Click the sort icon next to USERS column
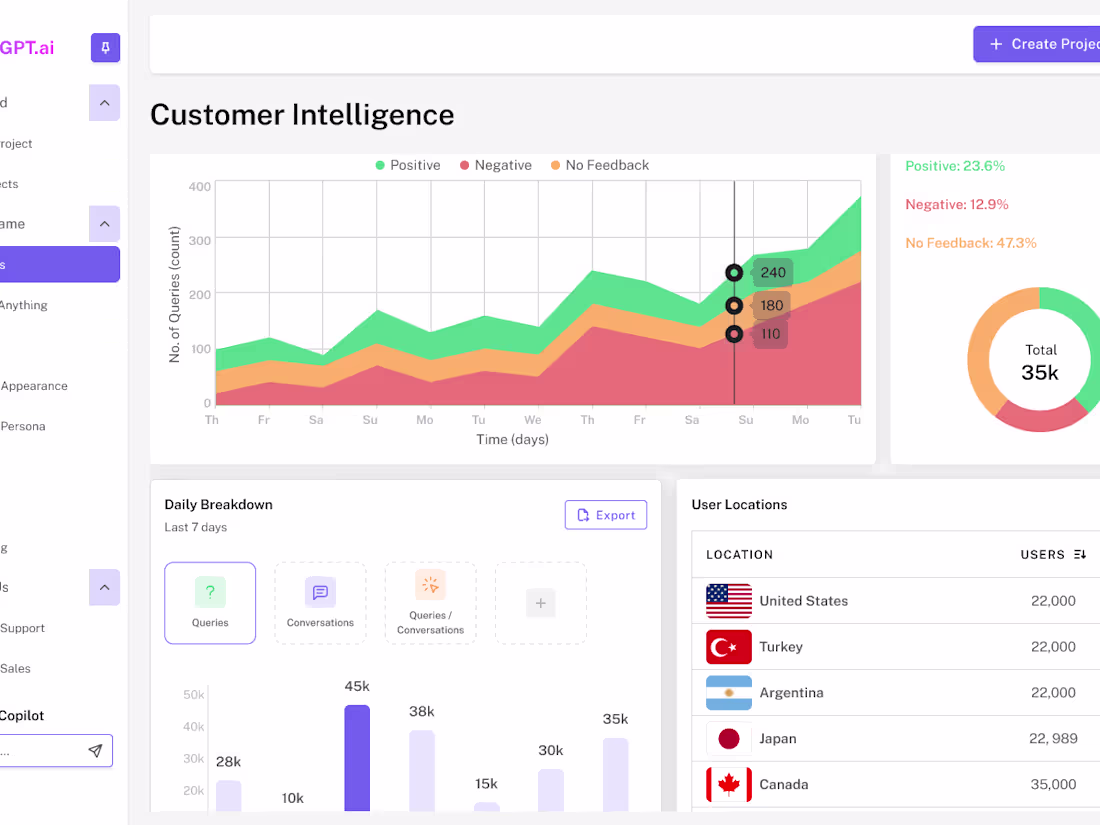Screen dimensions: 1100x825 [1082, 554]
